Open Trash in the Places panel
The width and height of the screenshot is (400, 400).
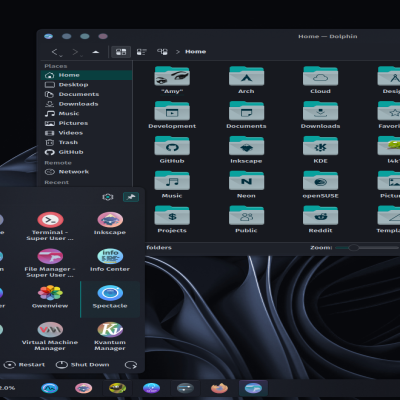86,142
